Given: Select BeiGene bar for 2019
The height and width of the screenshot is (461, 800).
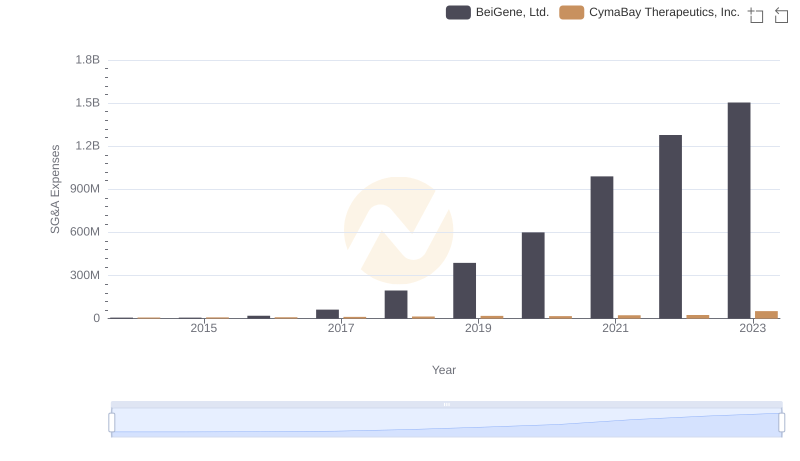Looking at the screenshot, I should coord(464,291).
